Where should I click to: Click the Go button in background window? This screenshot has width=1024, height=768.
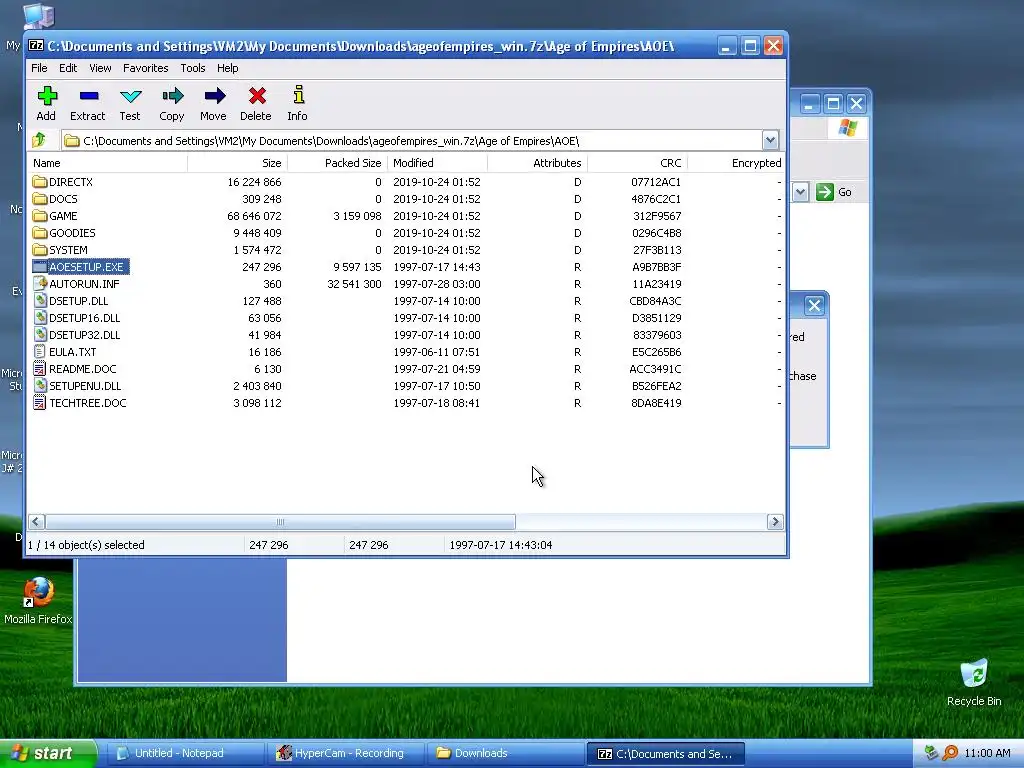[834, 192]
